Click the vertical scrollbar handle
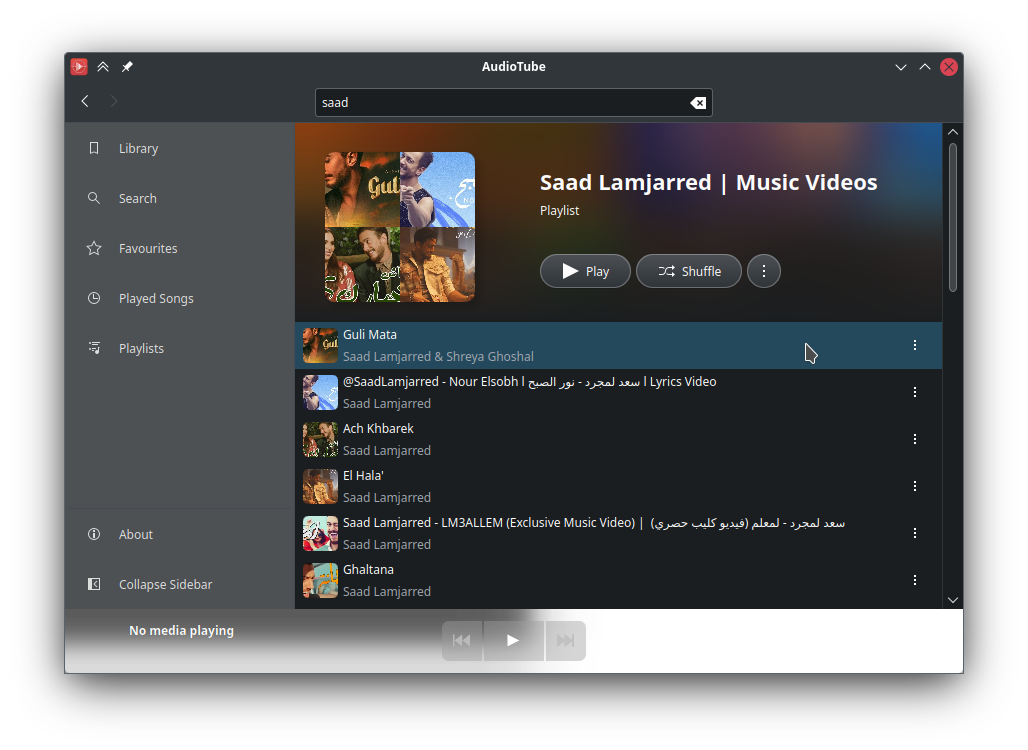1028x750 pixels. coord(953,217)
